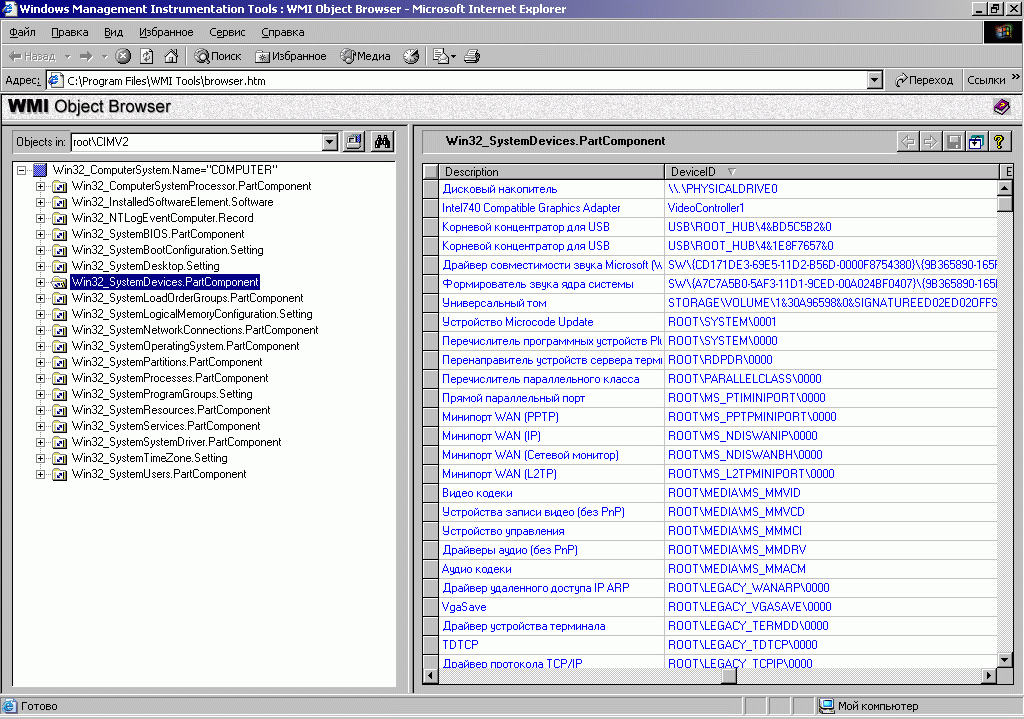Viewport: 1024px width, 719px height.
Task: Expand Win32_SystemTimeZone.Setting node
Action: [x=40, y=458]
